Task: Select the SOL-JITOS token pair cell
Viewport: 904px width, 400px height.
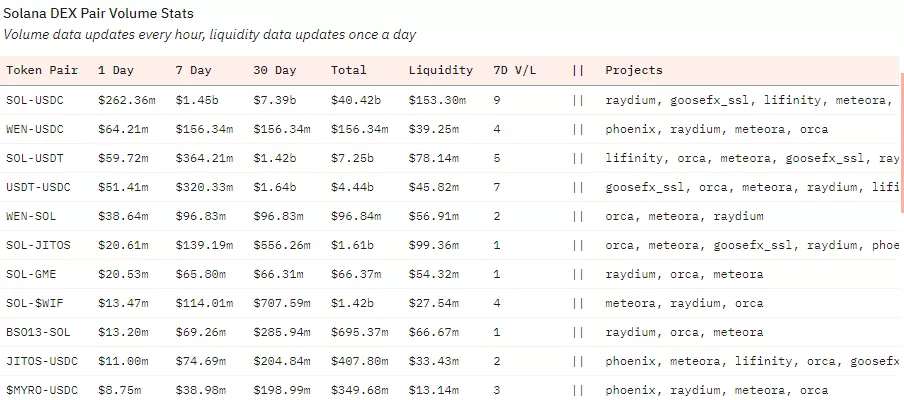Action: [39, 245]
